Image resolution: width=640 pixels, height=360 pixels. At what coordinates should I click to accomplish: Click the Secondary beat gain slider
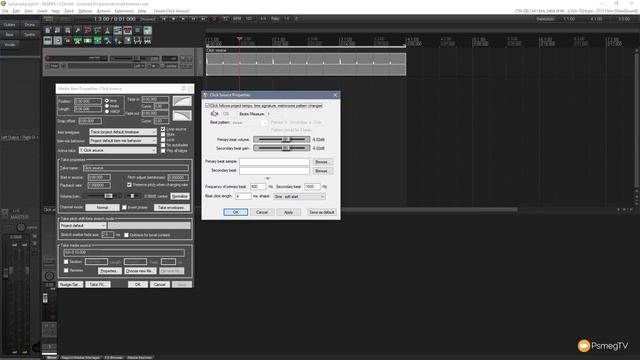pos(282,148)
